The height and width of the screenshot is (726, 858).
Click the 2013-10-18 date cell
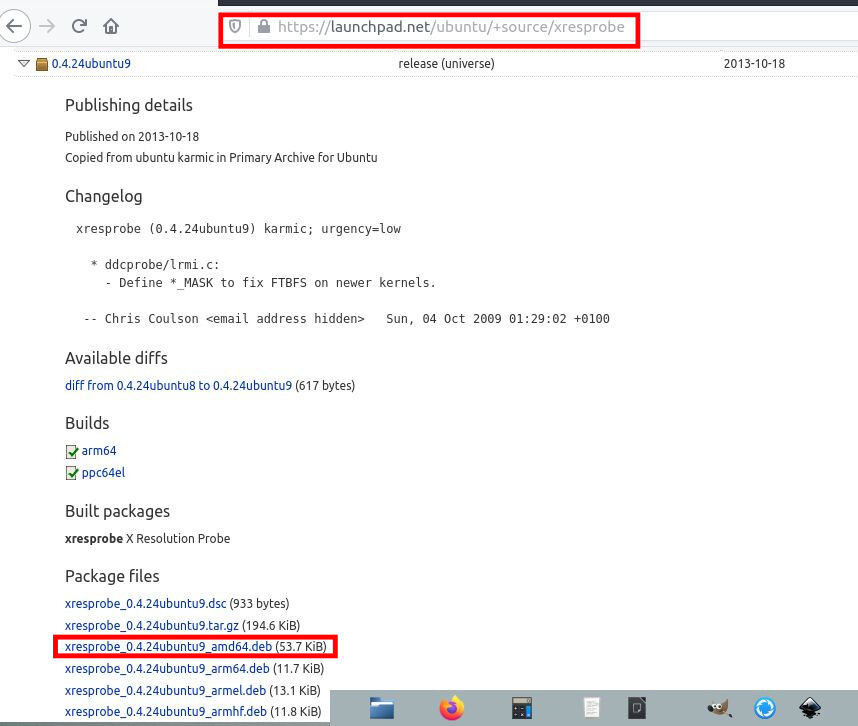754,63
